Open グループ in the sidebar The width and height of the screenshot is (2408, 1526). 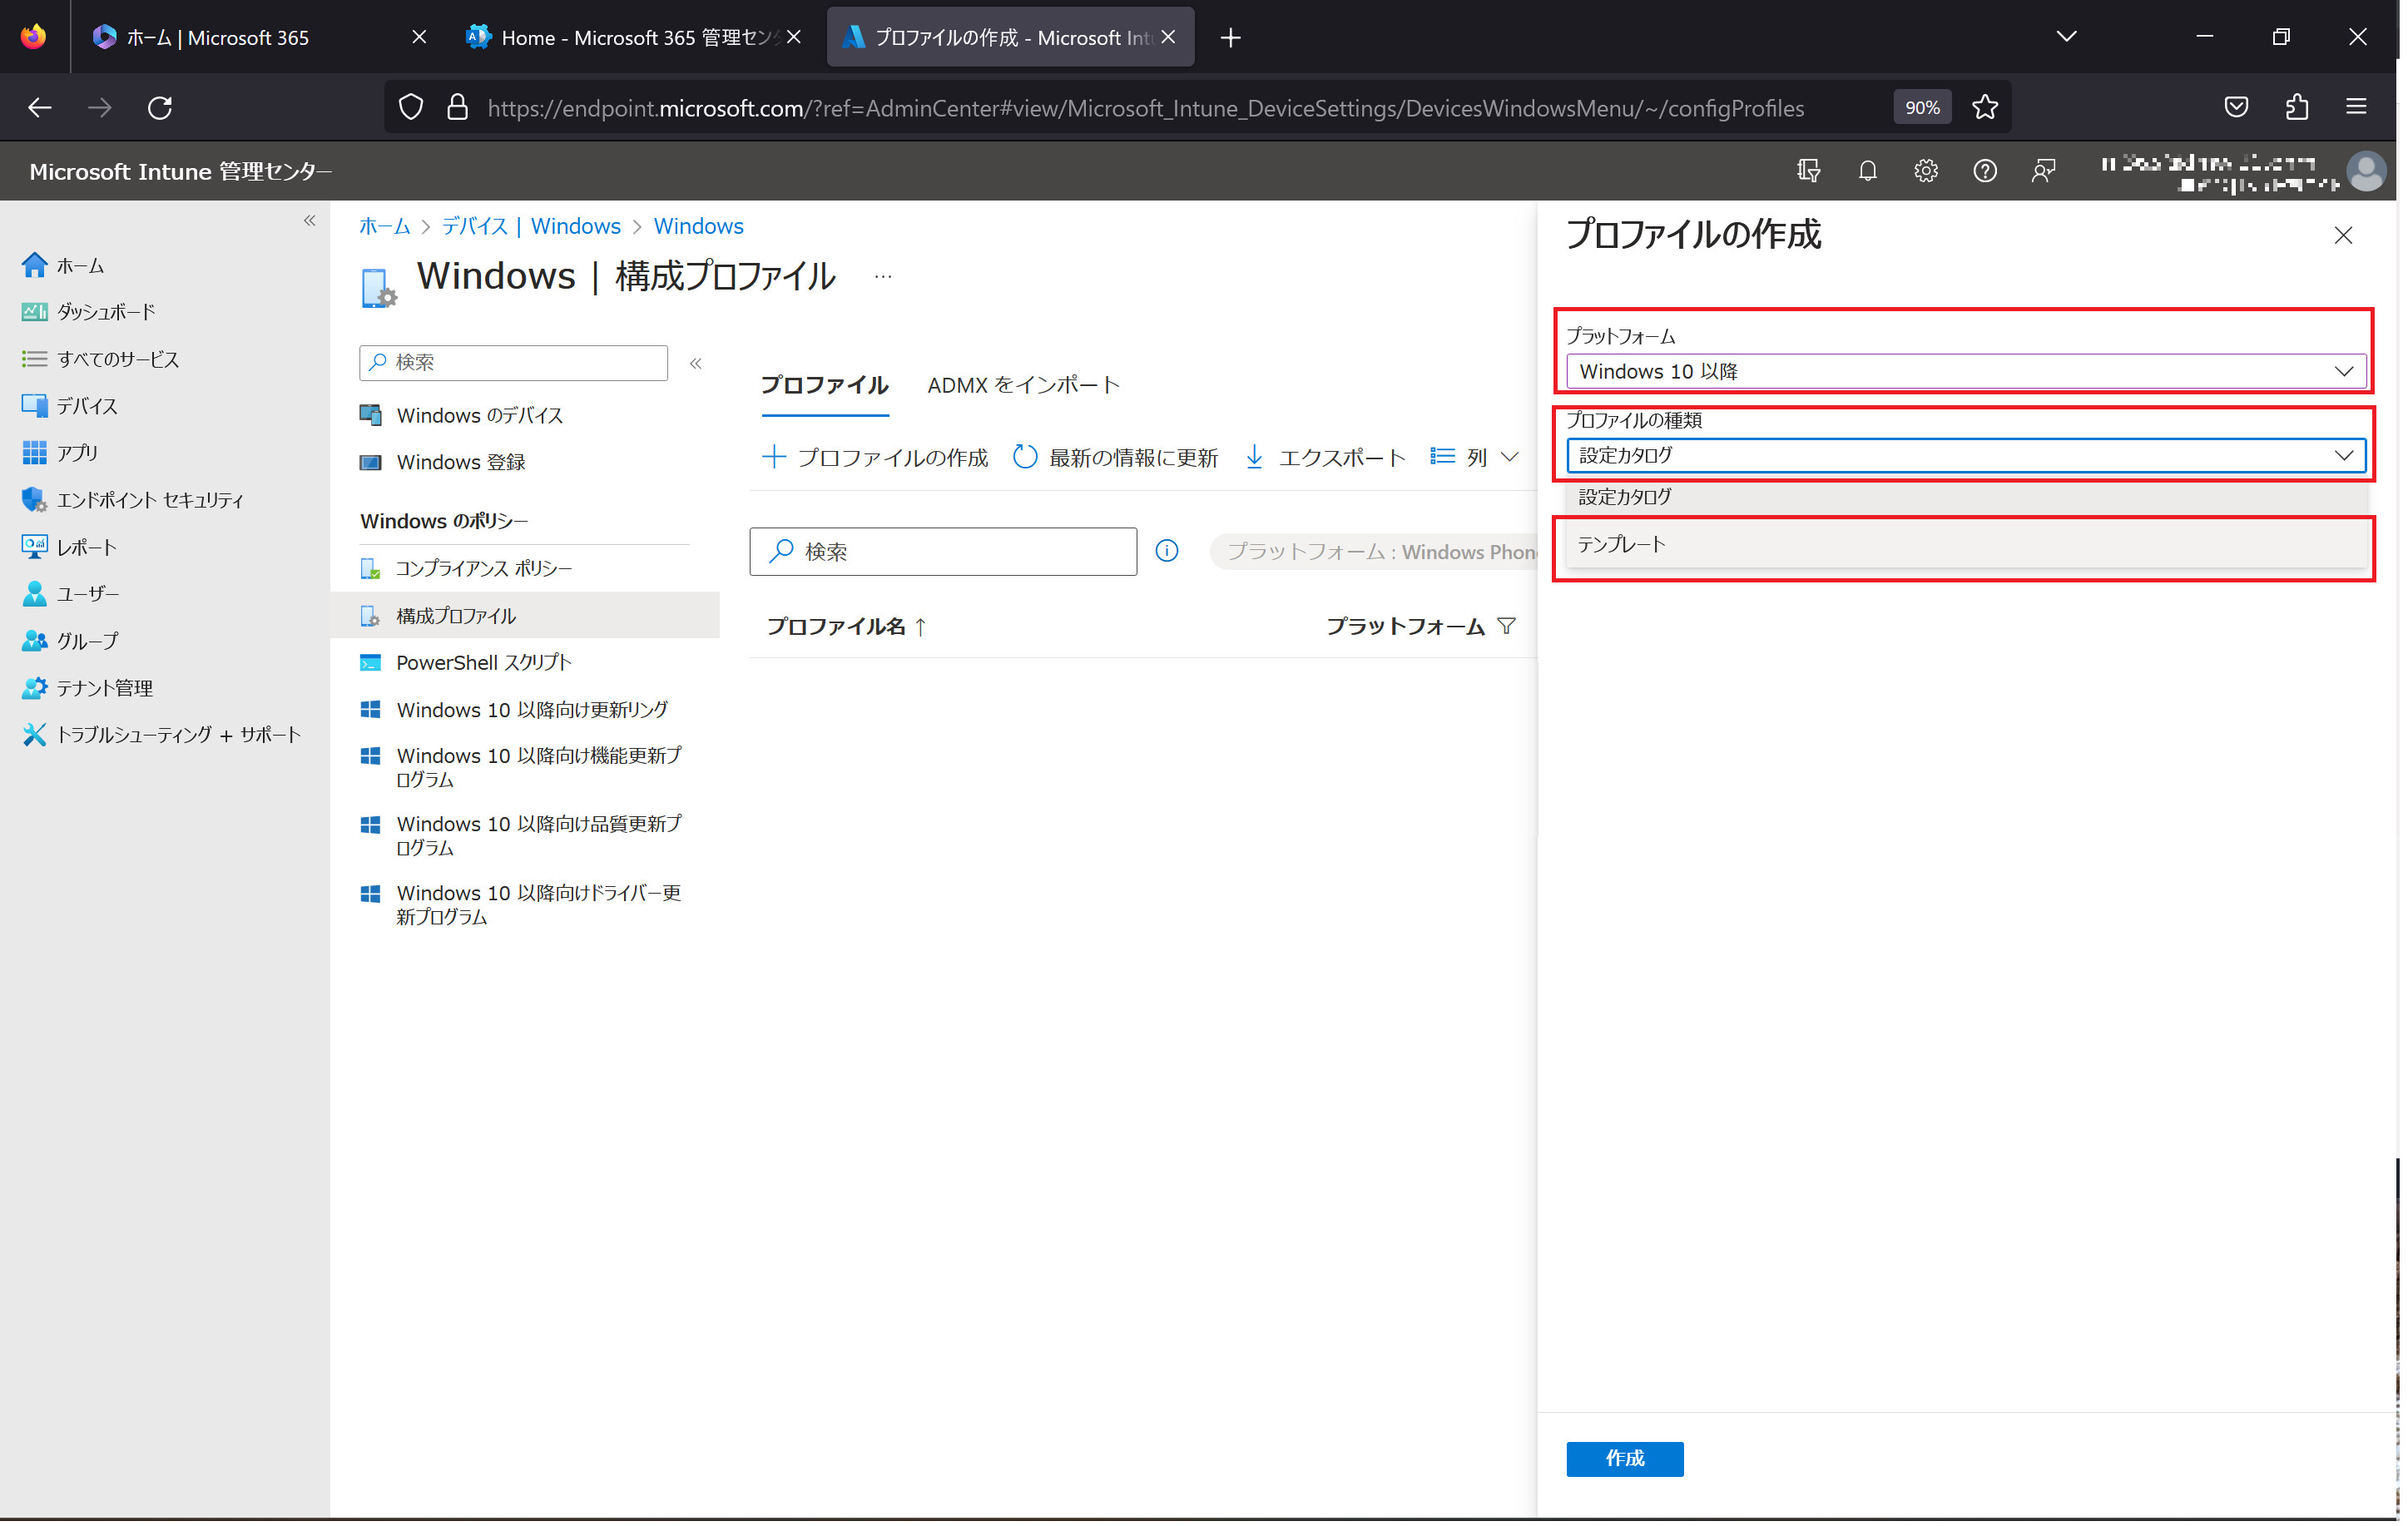pos(70,642)
